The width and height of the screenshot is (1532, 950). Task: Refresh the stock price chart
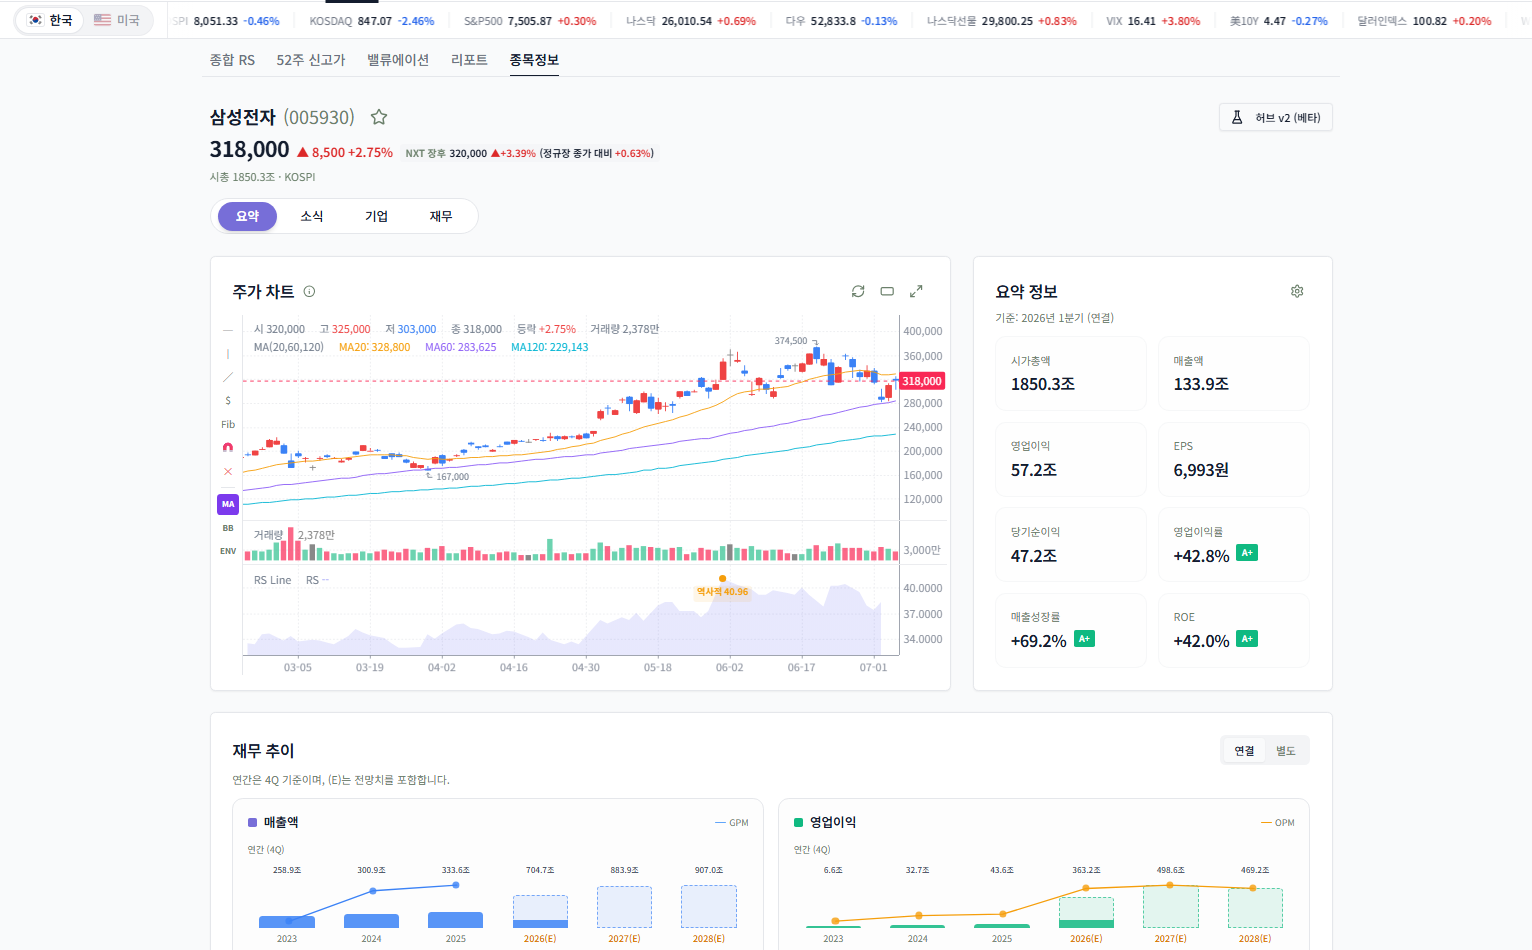point(858,291)
